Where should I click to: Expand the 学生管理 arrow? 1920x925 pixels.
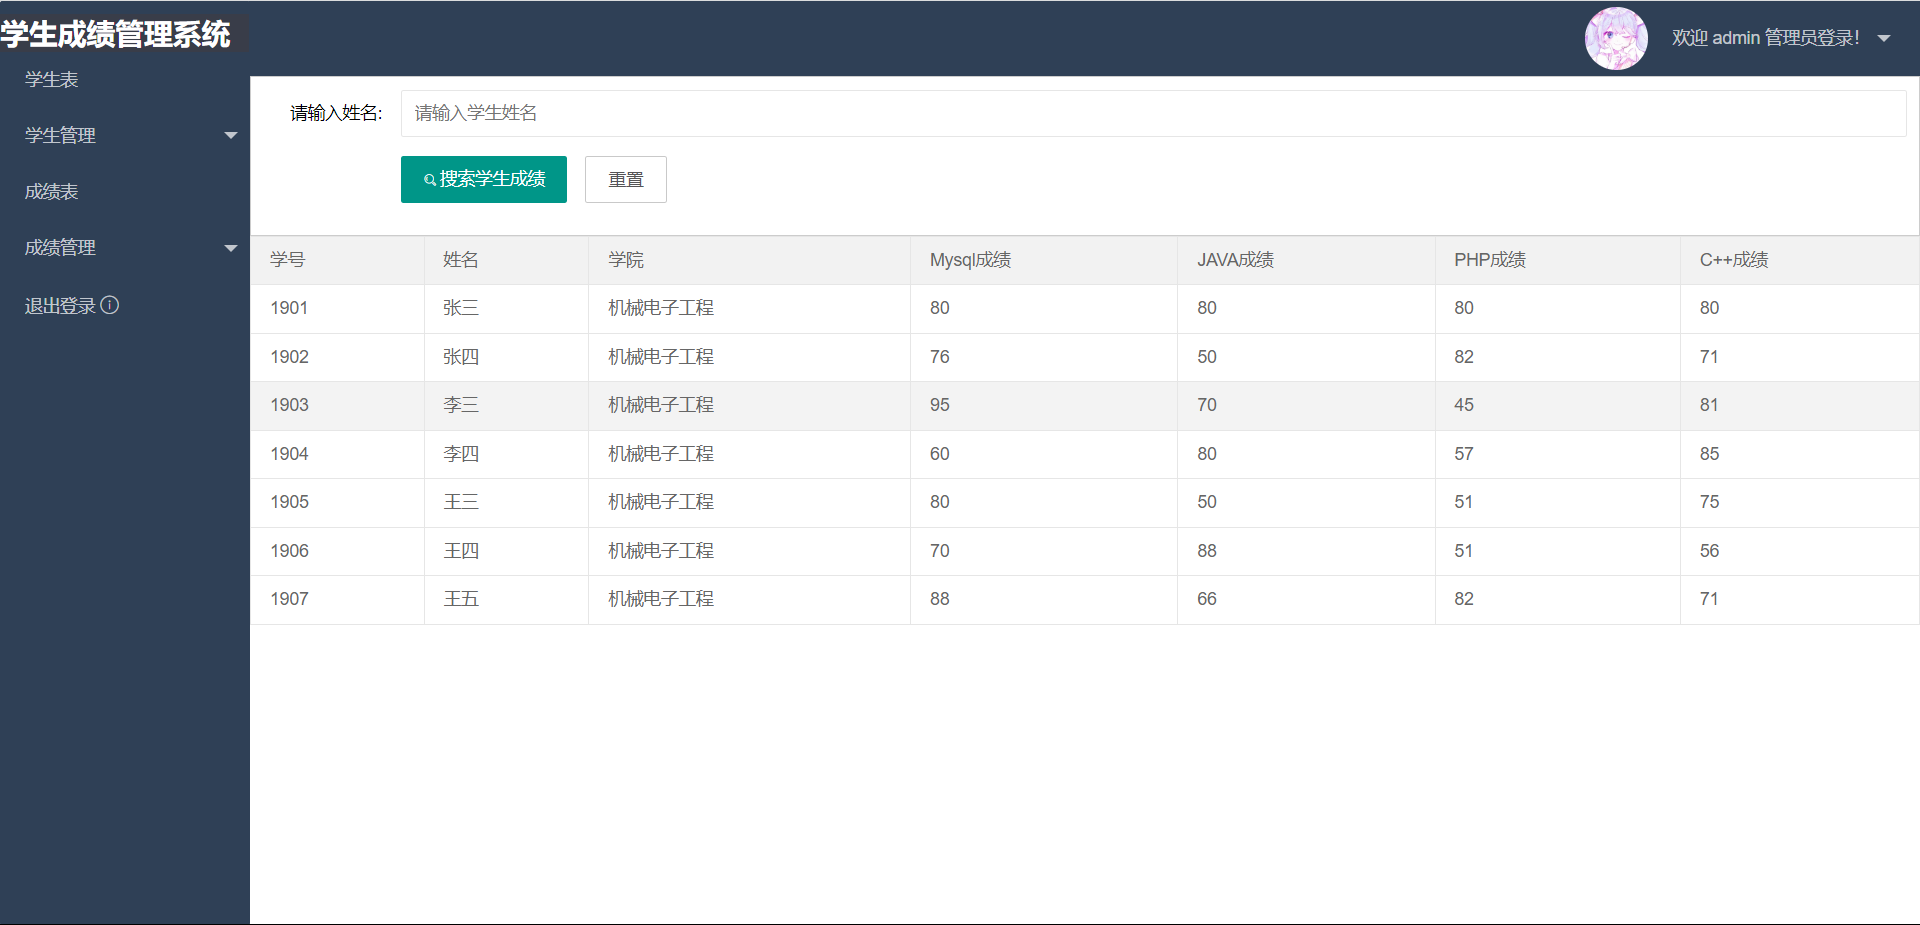click(x=231, y=136)
